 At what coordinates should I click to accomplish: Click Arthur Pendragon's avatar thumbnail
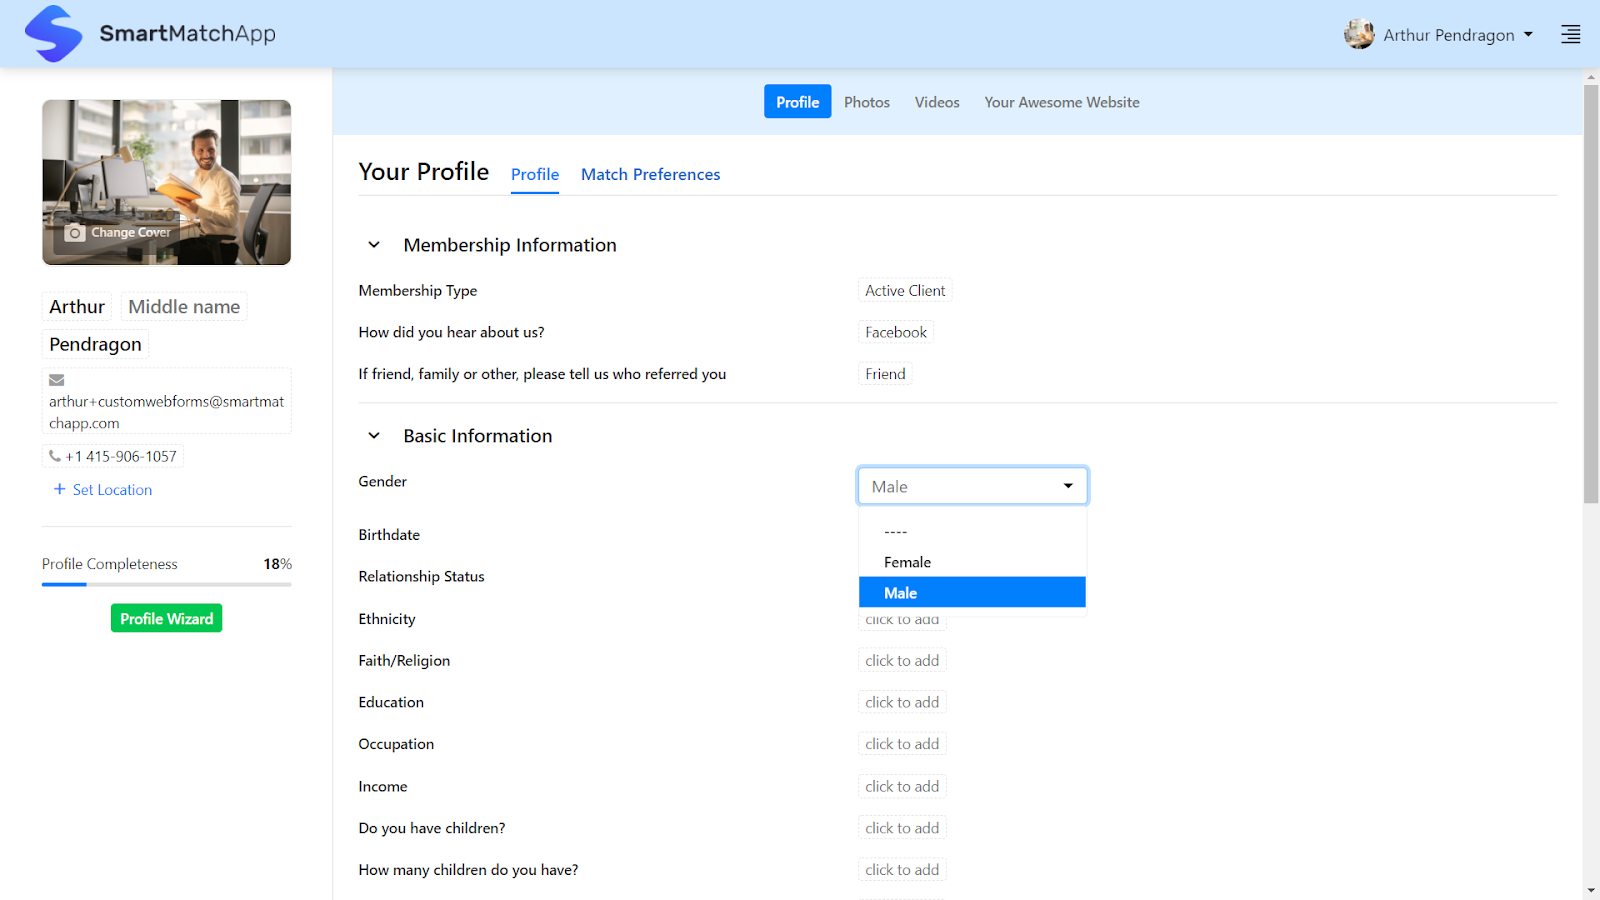(1359, 33)
